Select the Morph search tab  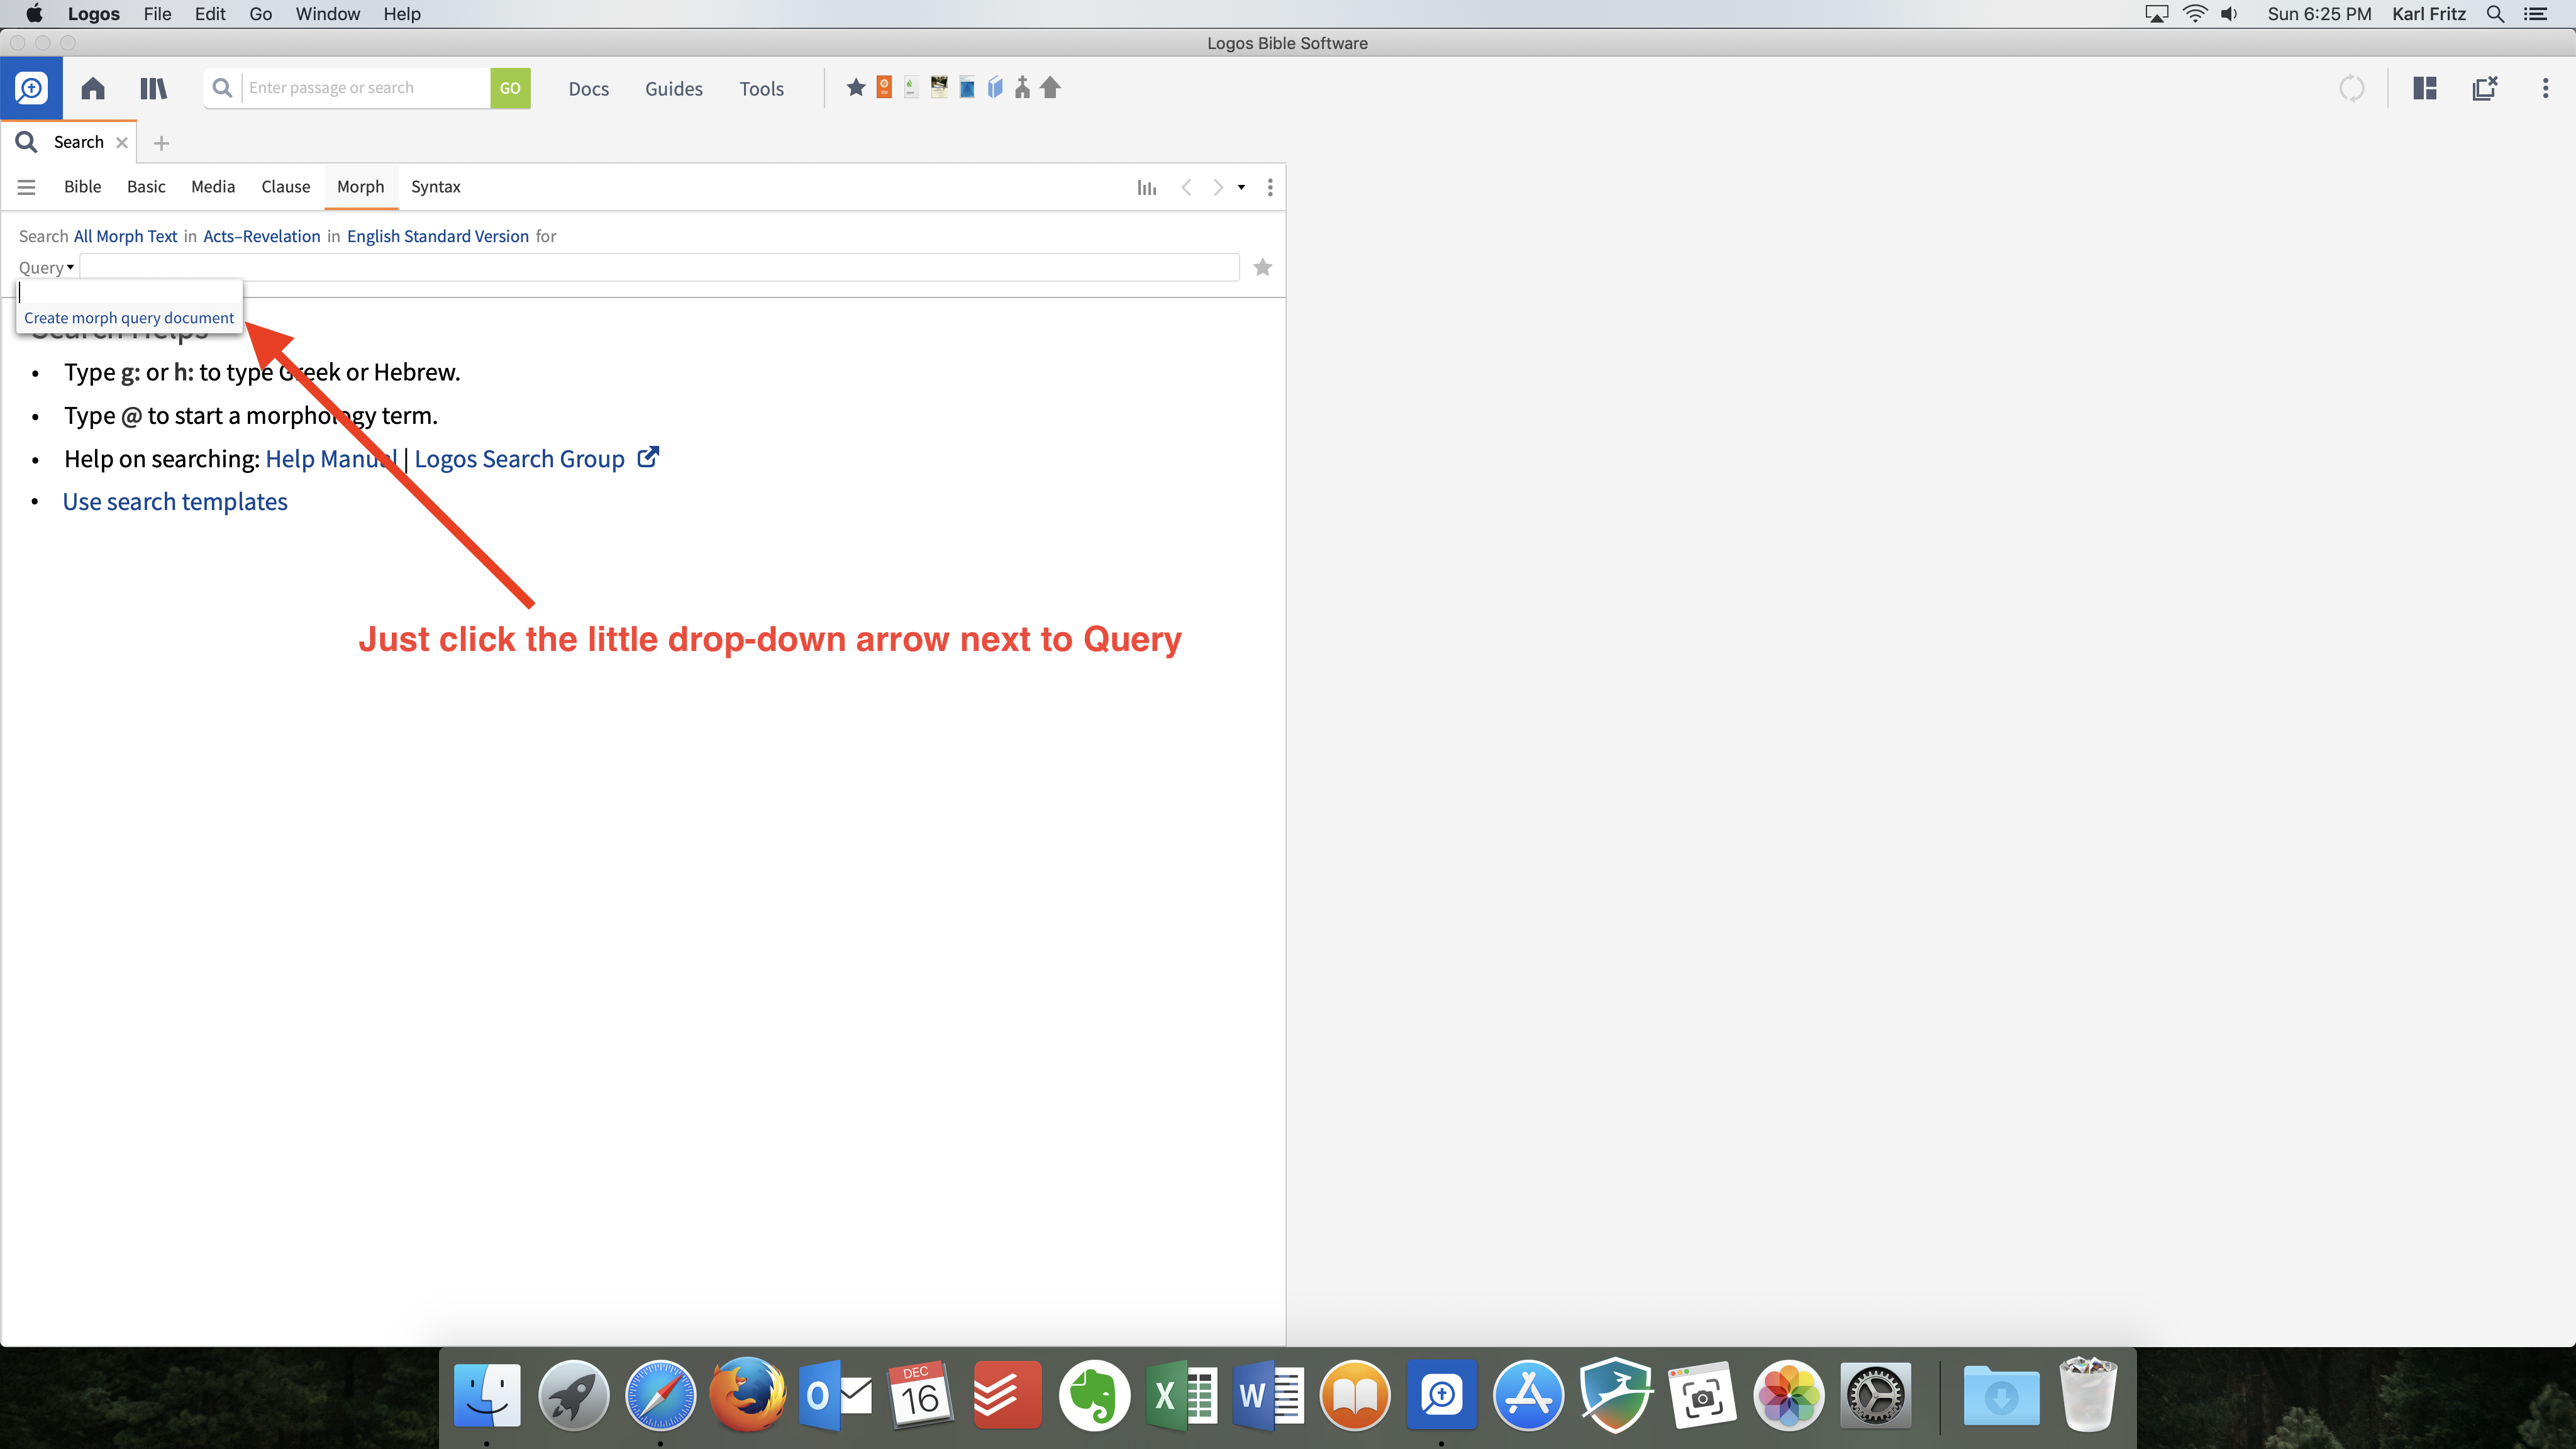(361, 187)
